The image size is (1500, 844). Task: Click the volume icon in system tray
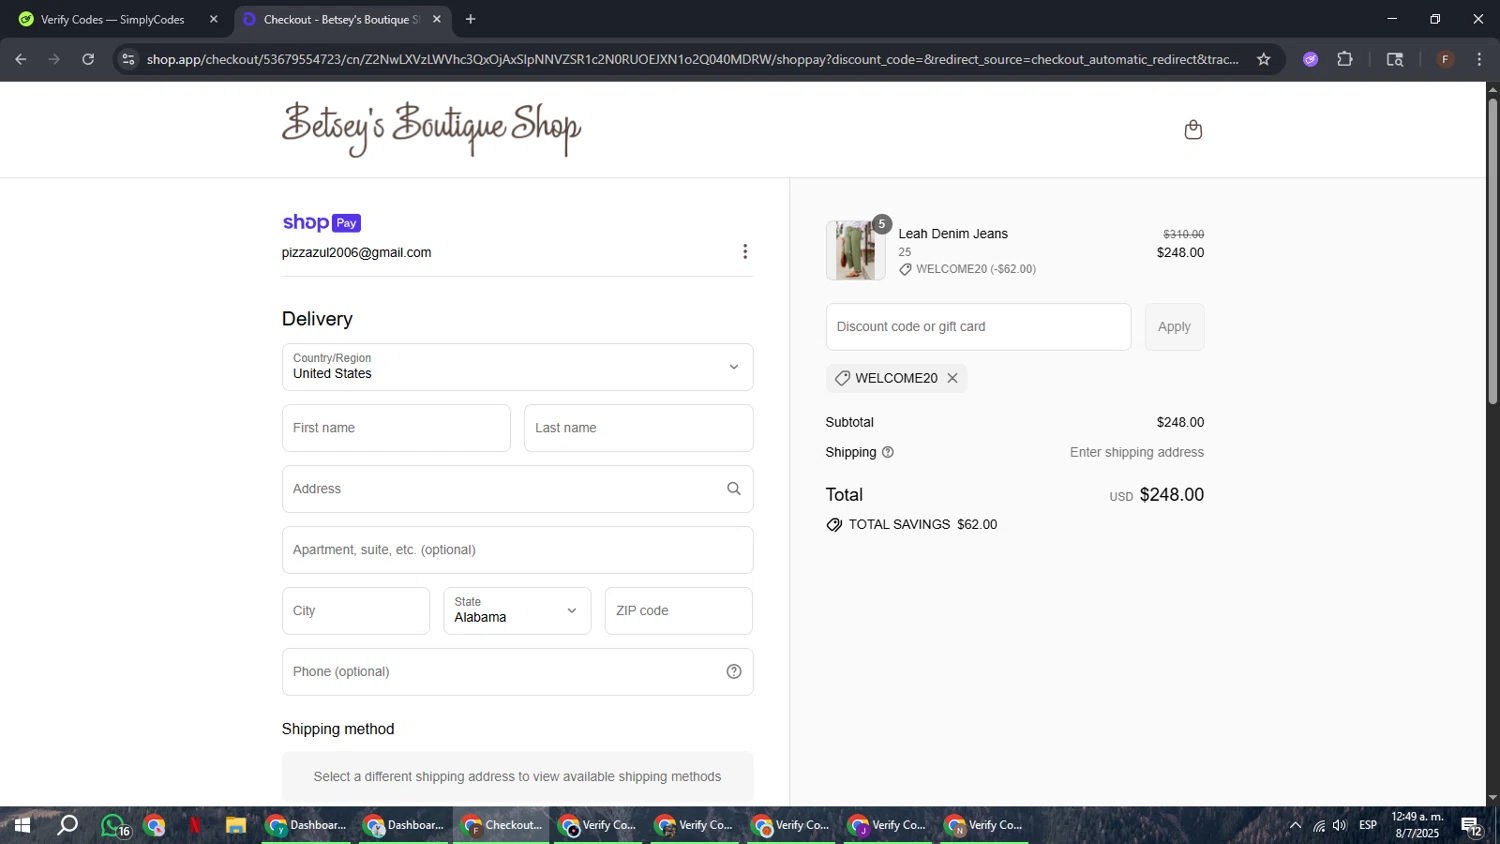tap(1340, 826)
